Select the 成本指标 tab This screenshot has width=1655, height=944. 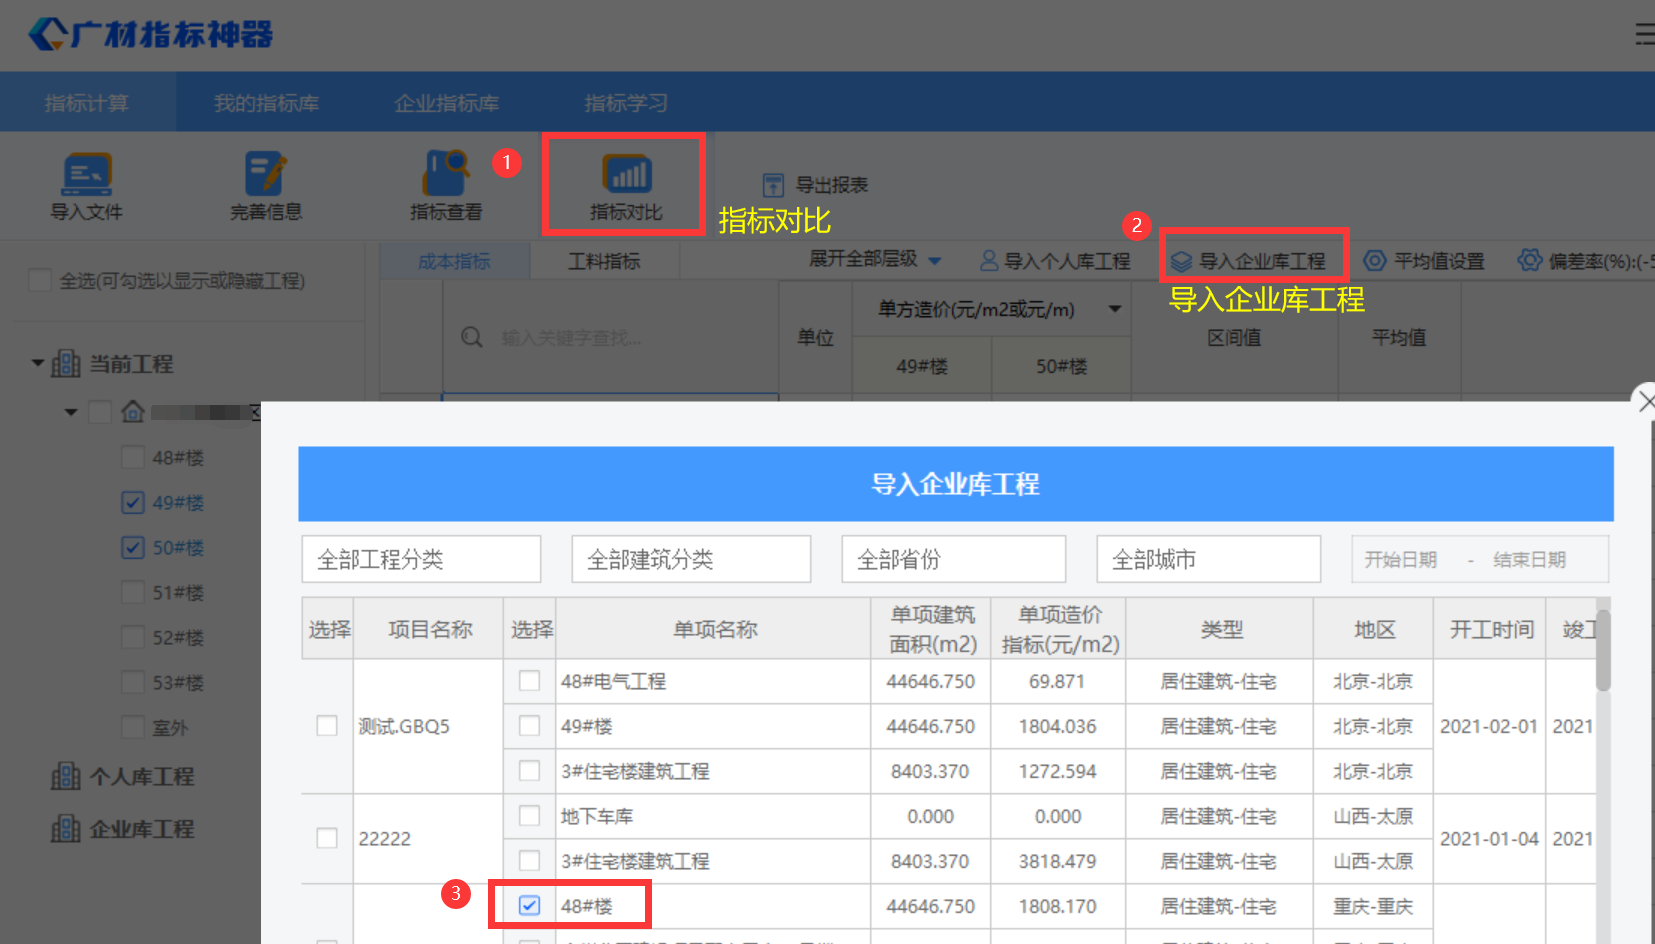tap(454, 261)
